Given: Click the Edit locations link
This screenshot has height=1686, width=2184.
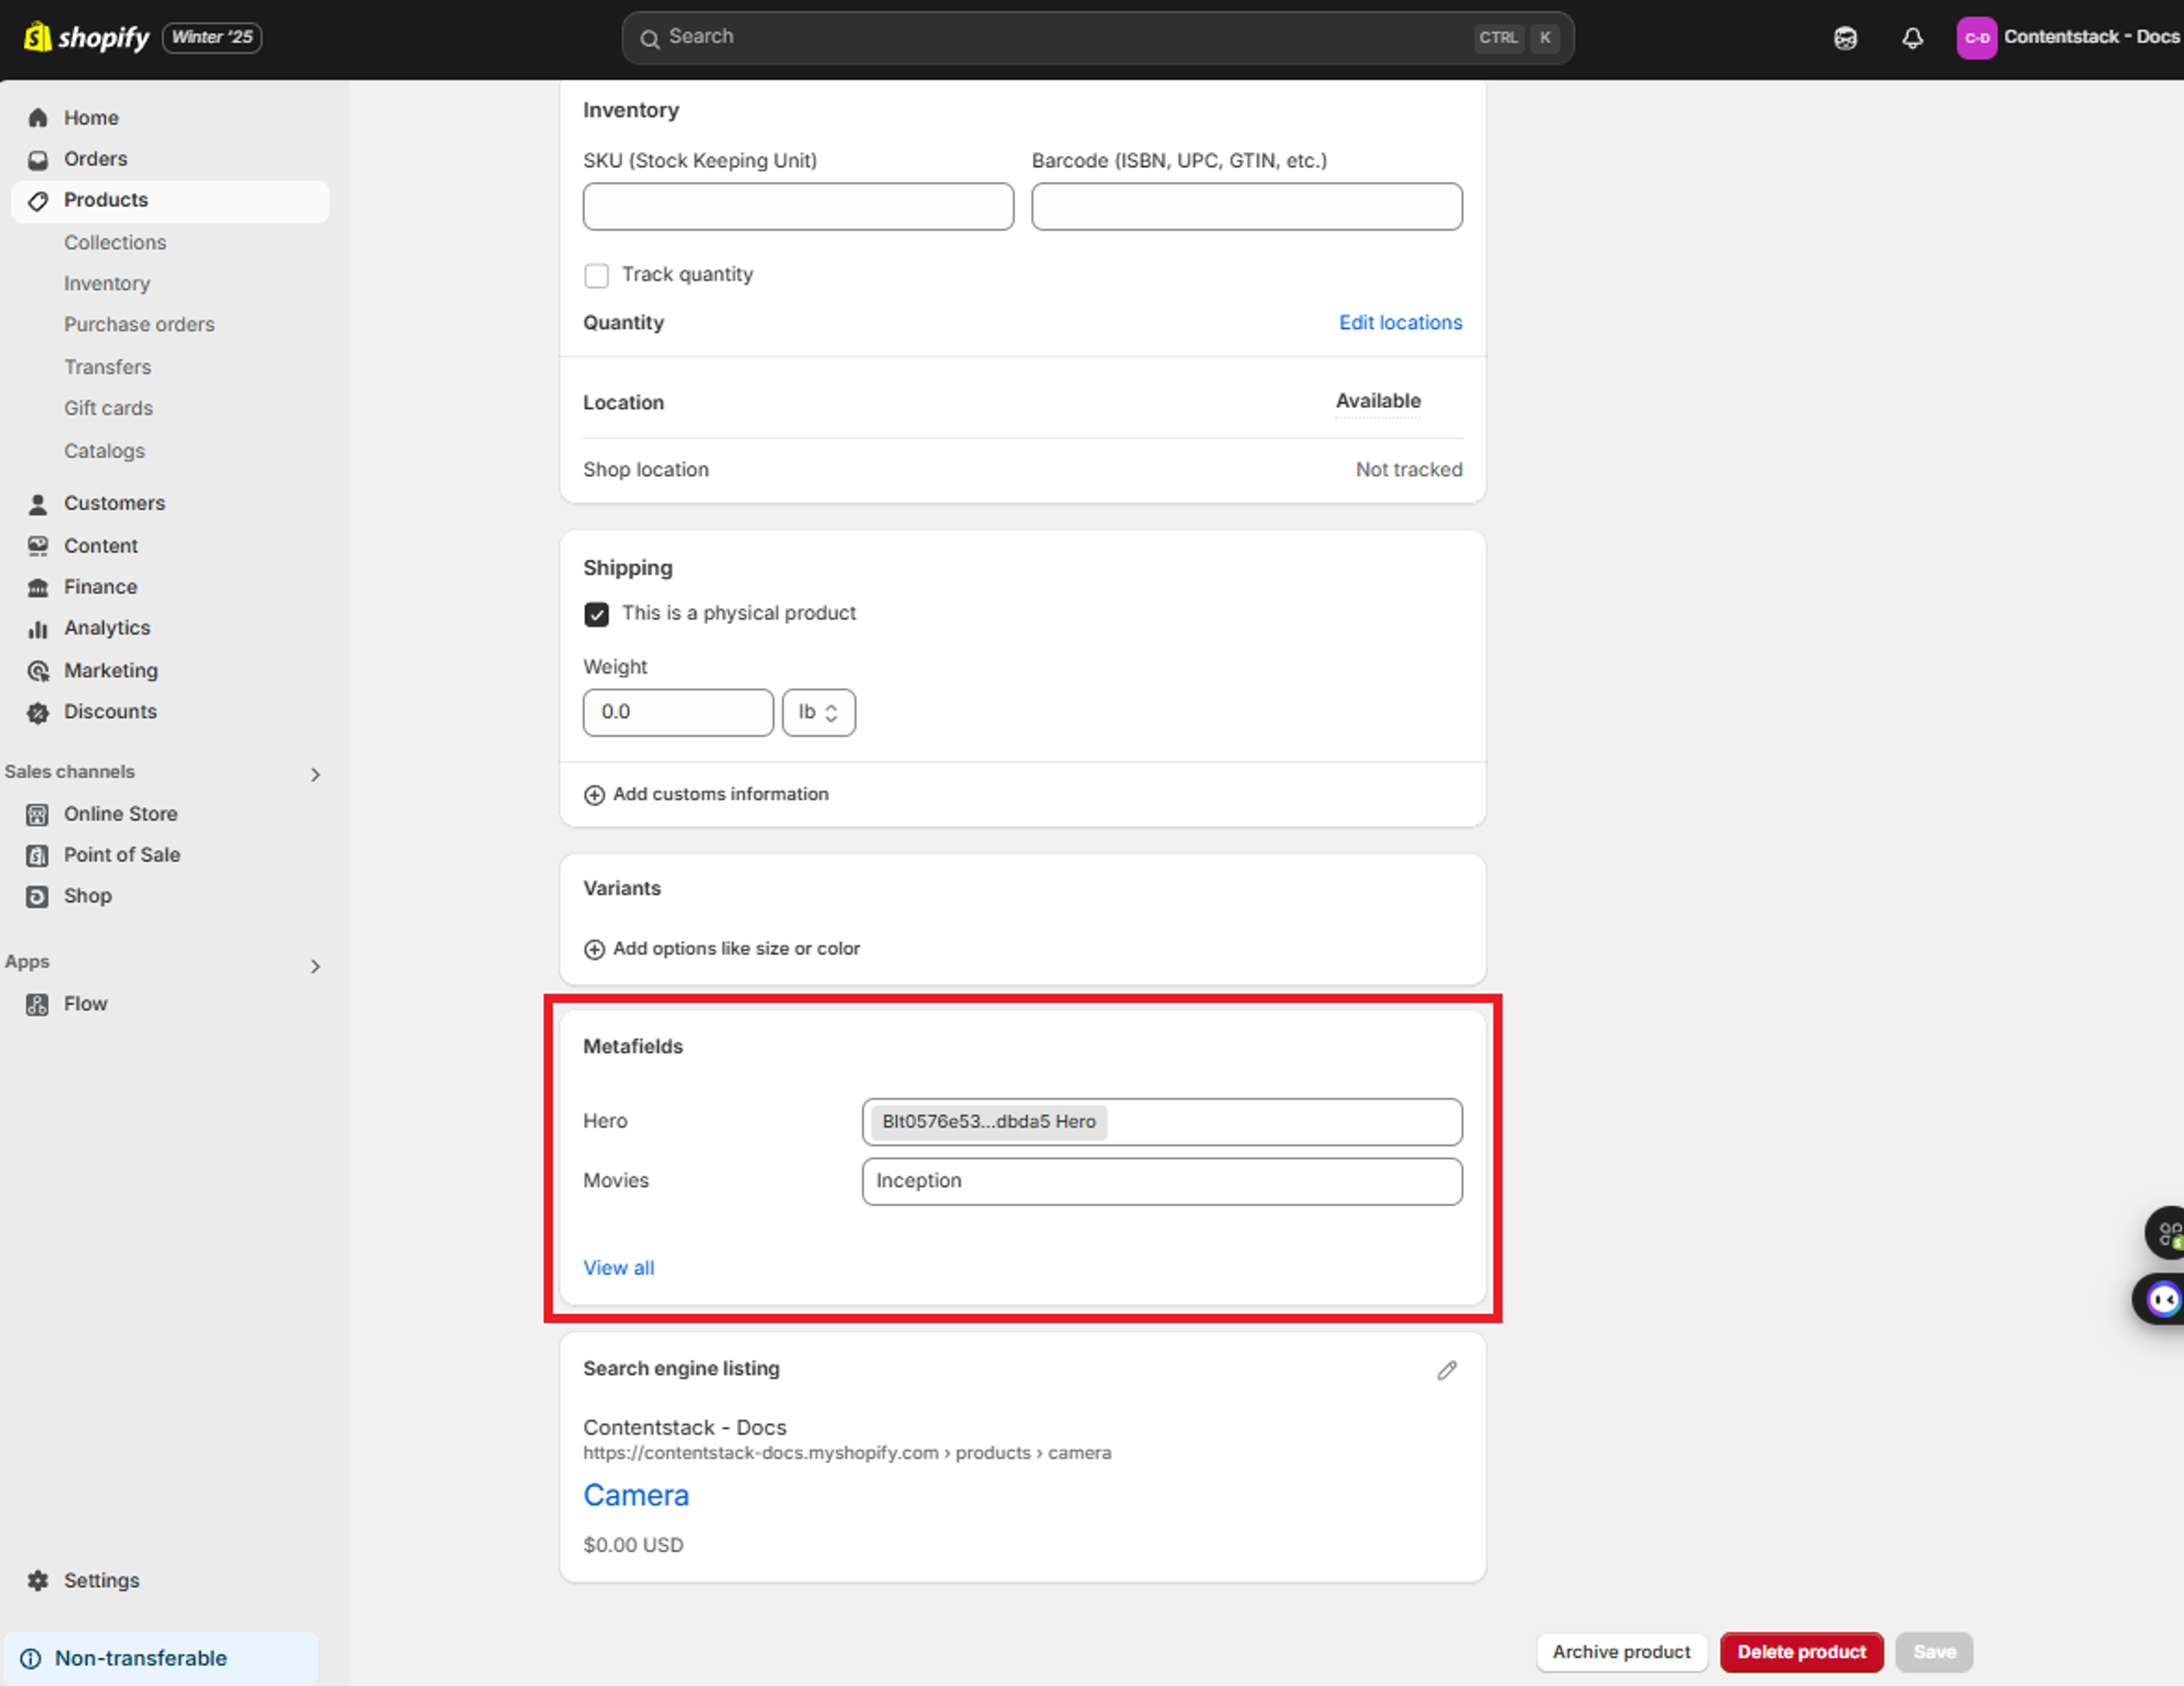Looking at the screenshot, I should tap(1400, 323).
